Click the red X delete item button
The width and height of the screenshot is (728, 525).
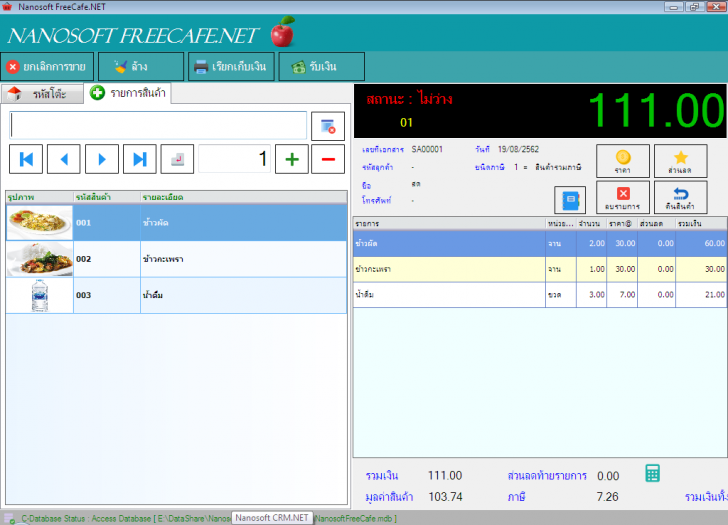(x=622, y=198)
